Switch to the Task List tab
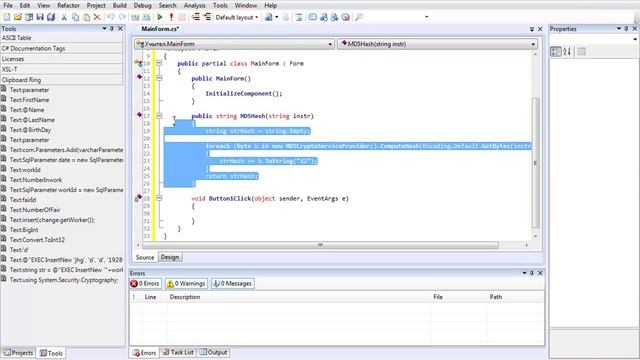This screenshot has width=640, height=360. (x=178, y=352)
